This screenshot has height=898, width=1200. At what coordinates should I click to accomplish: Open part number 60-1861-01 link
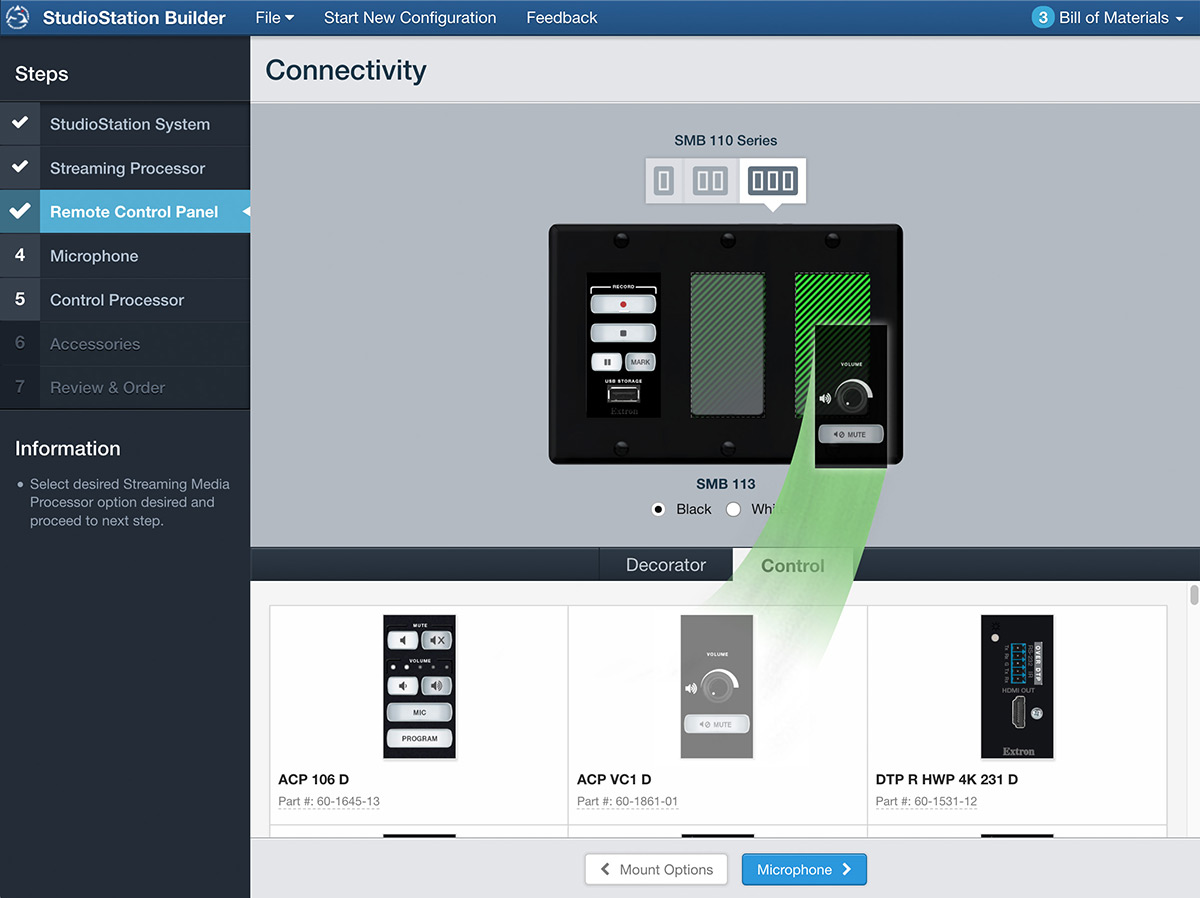(628, 802)
